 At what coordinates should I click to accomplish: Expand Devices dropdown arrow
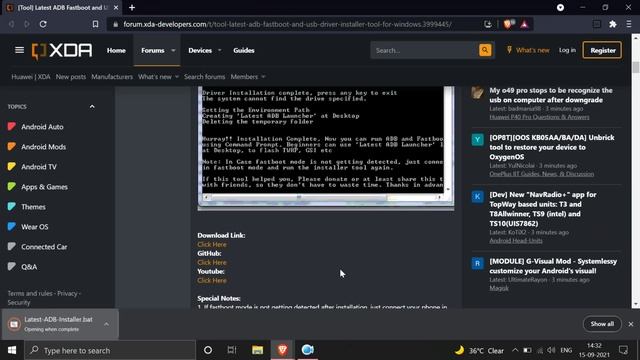click(x=220, y=50)
